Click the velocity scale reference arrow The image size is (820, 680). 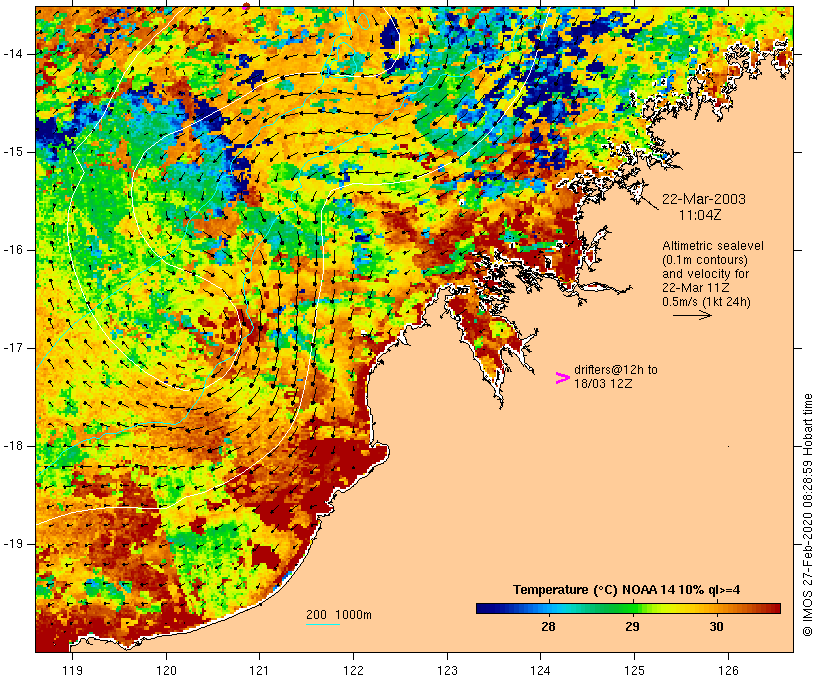(x=692, y=315)
